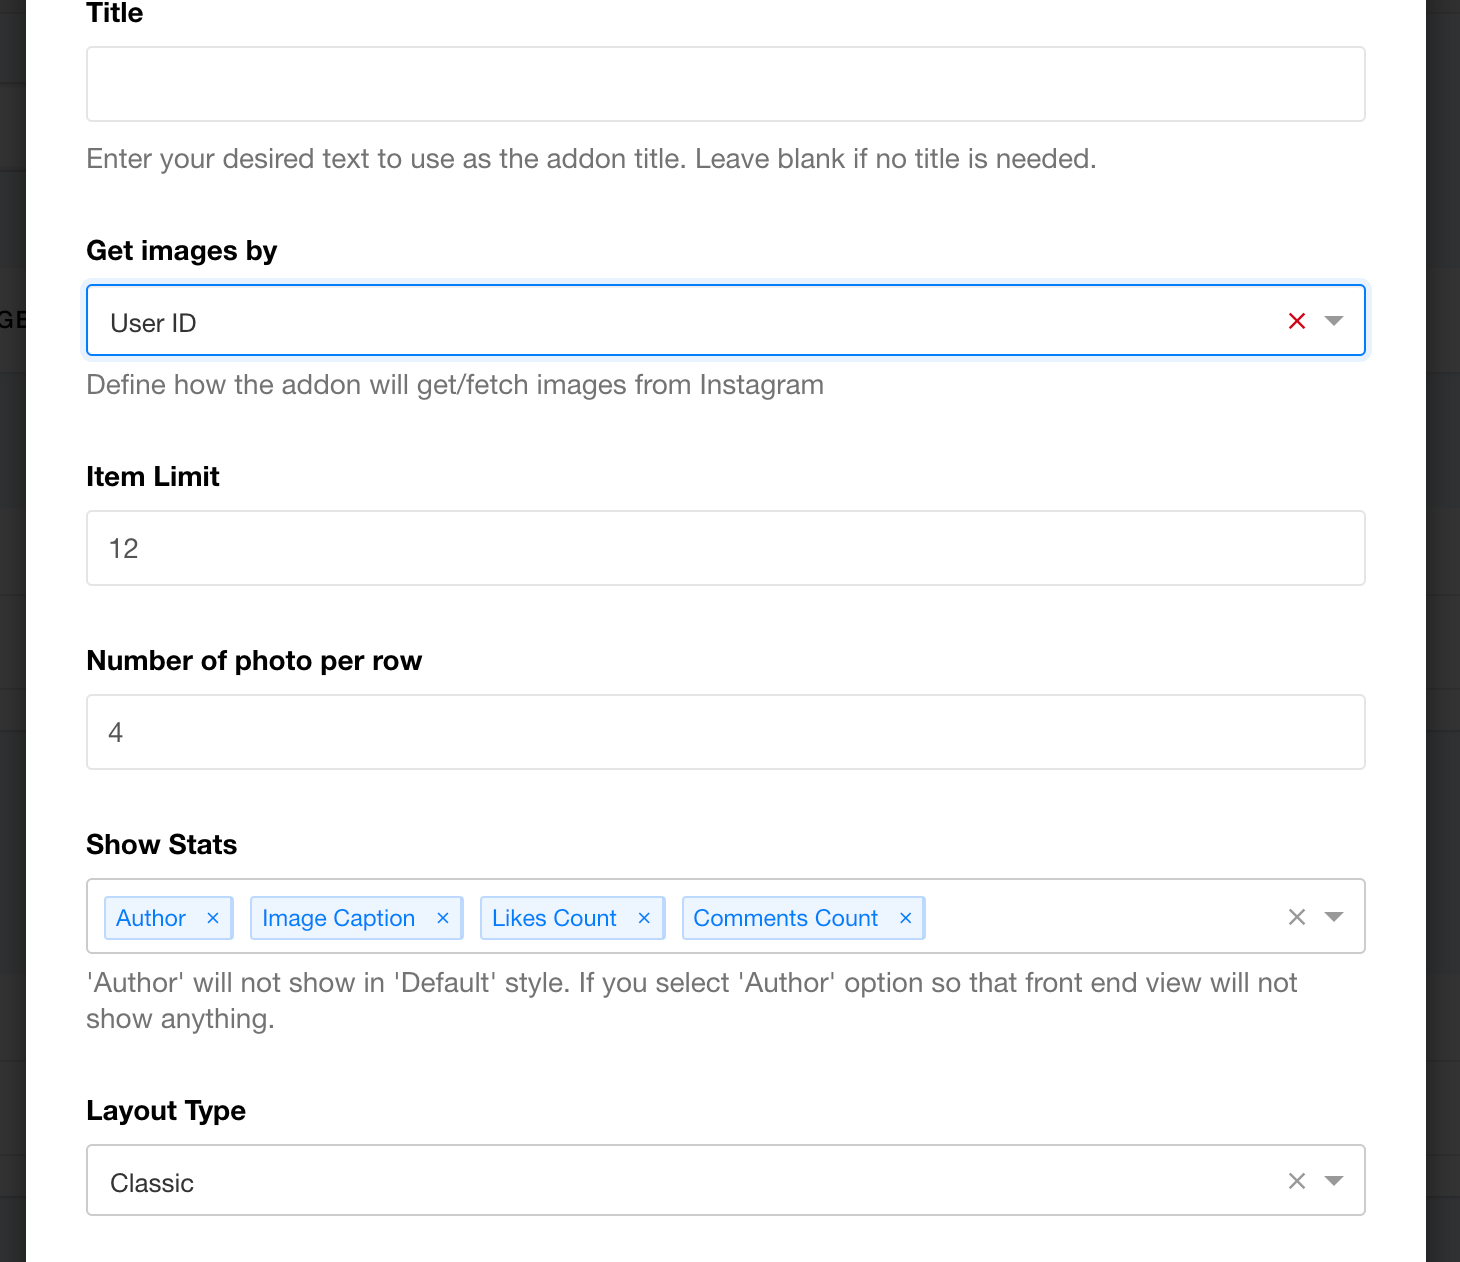1460x1262 pixels.
Task: Click the red X in Get images by field
Action: click(1297, 320)
